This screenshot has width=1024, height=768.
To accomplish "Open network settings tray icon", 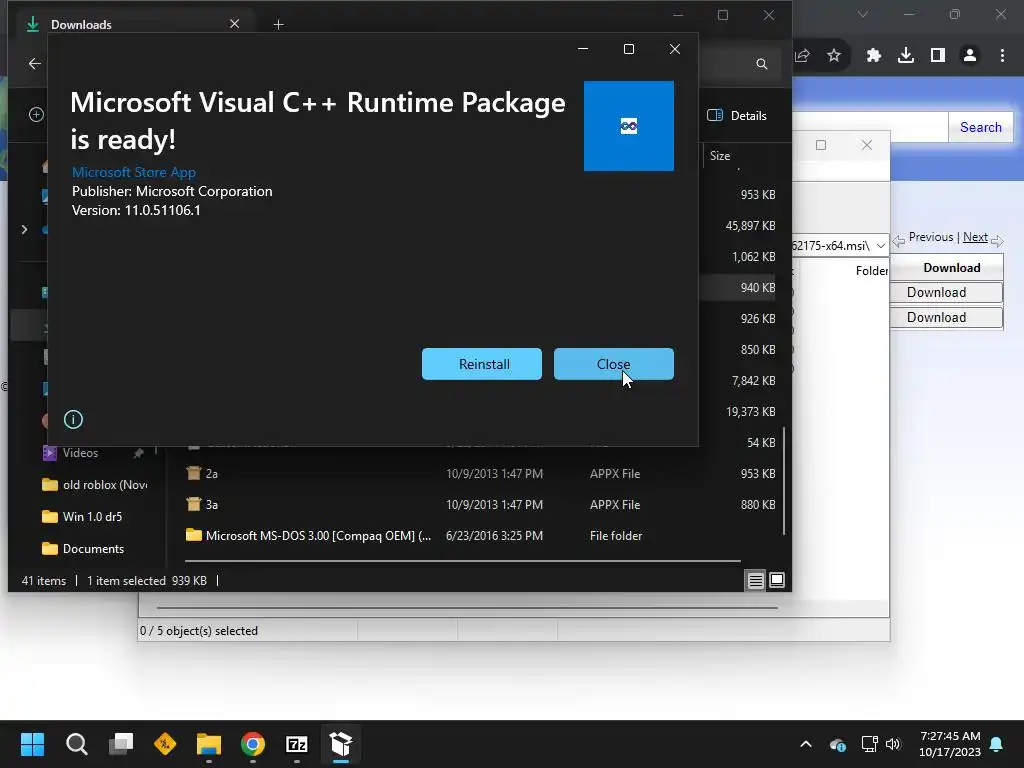I will click(869, 744).
